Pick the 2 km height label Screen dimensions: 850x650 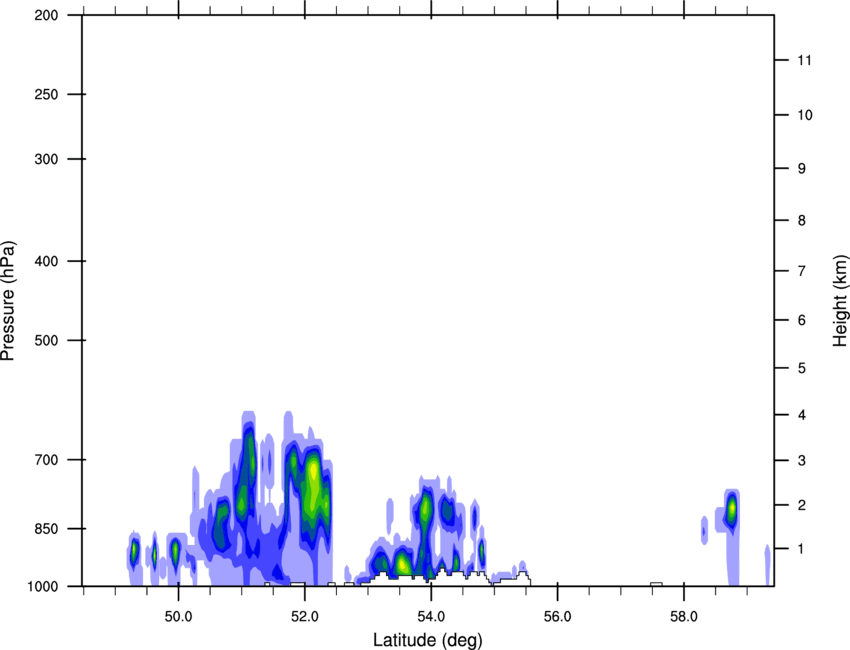coord(802,505)
